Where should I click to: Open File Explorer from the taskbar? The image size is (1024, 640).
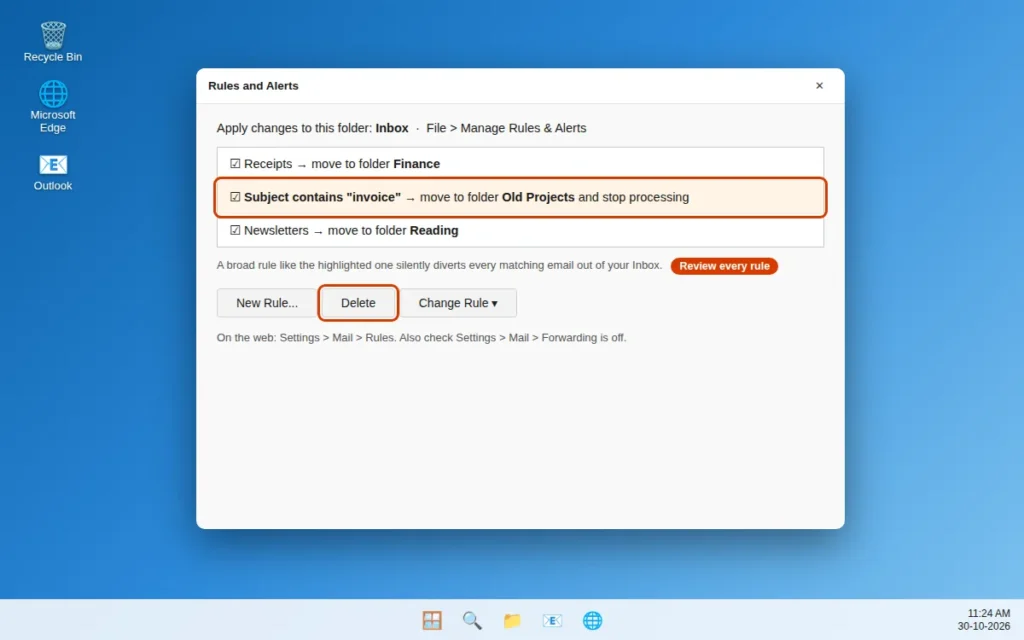[512, 620]
